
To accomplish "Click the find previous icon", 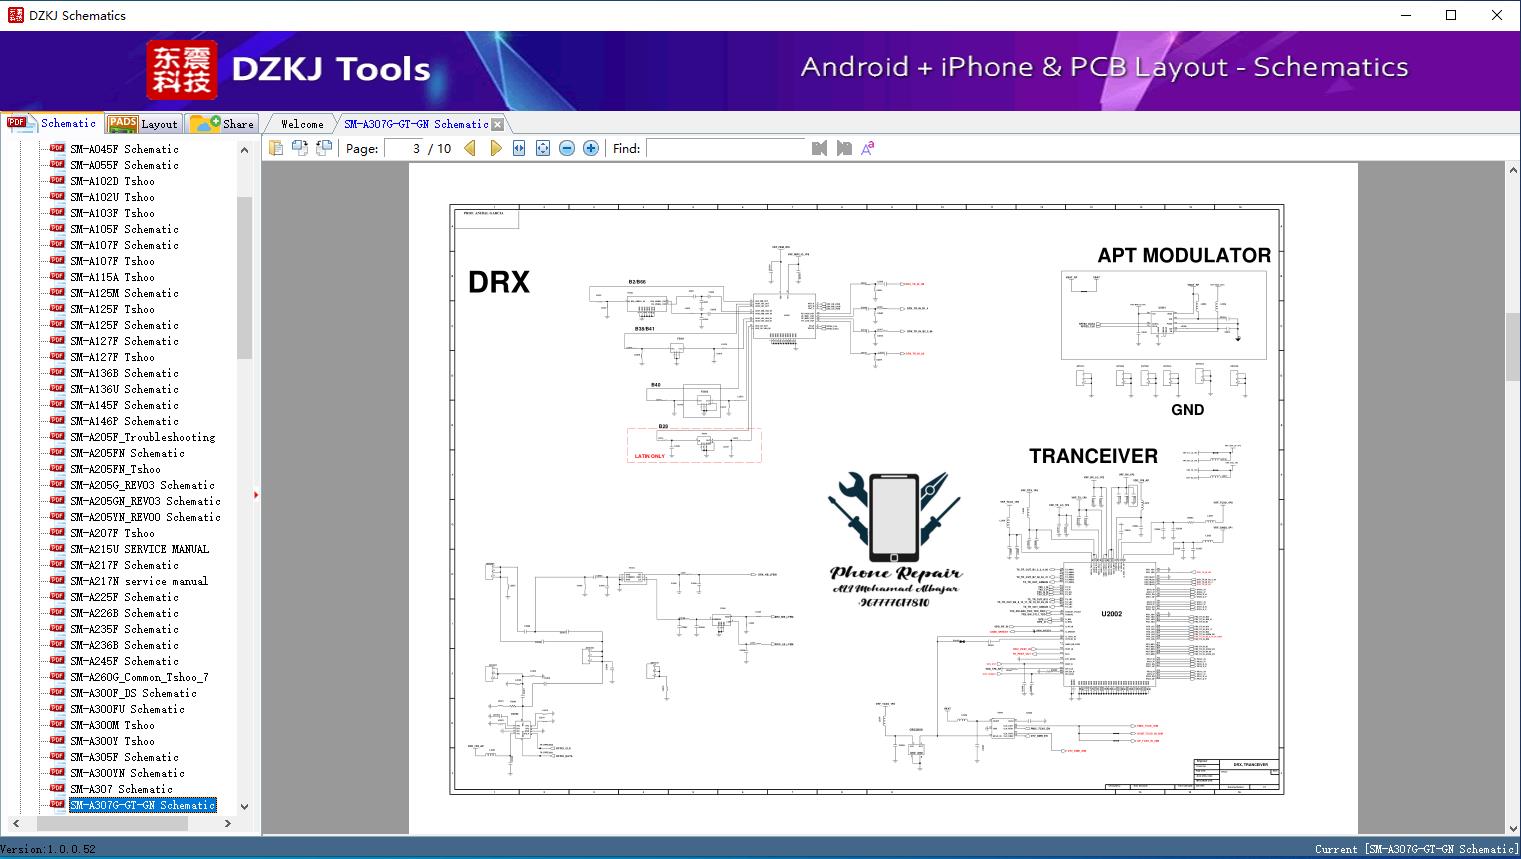I will (819, 148).
